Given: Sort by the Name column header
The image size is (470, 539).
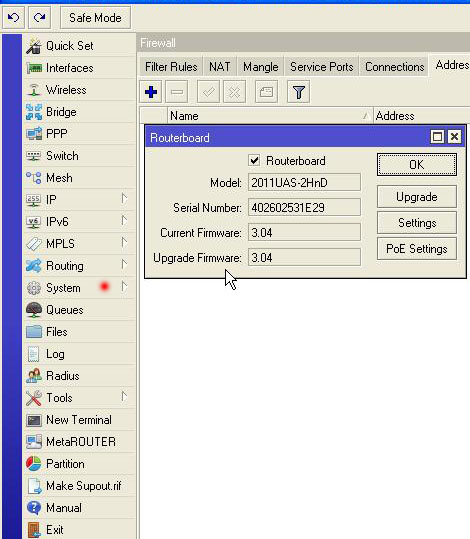Looking at the screenshot, I should coord(270,116).
